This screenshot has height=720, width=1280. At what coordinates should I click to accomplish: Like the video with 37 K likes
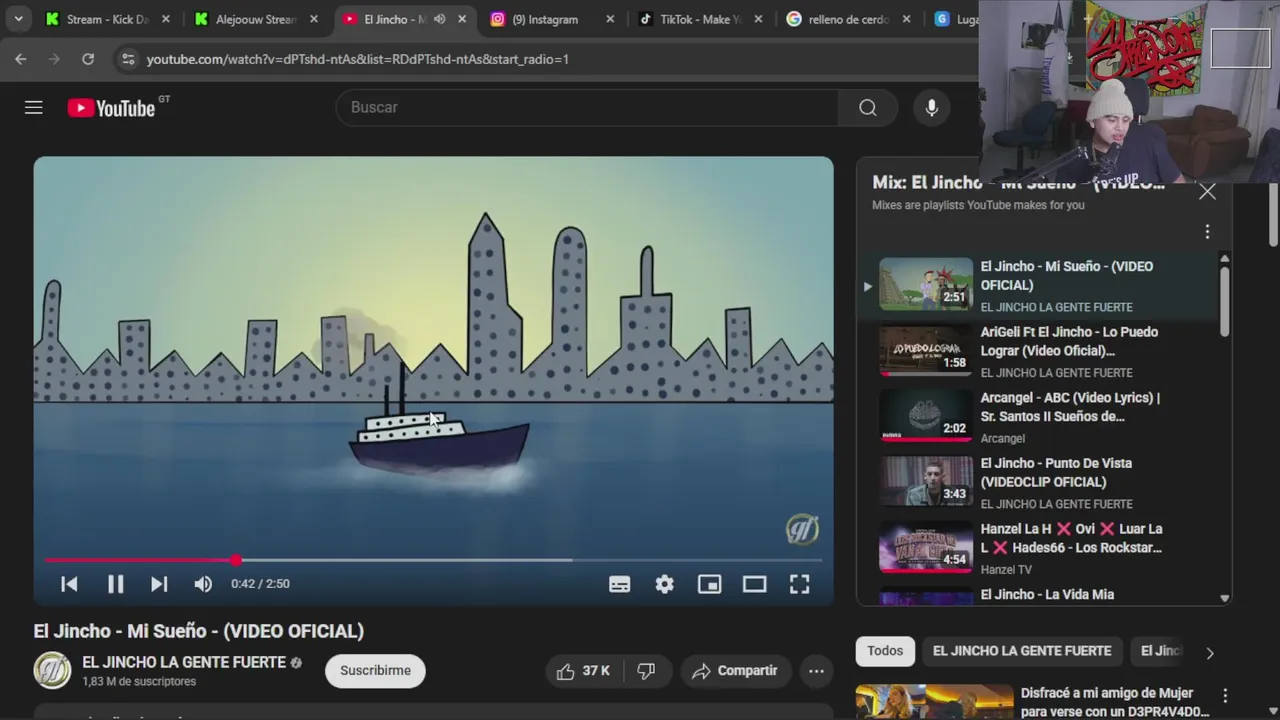(583, 671)
